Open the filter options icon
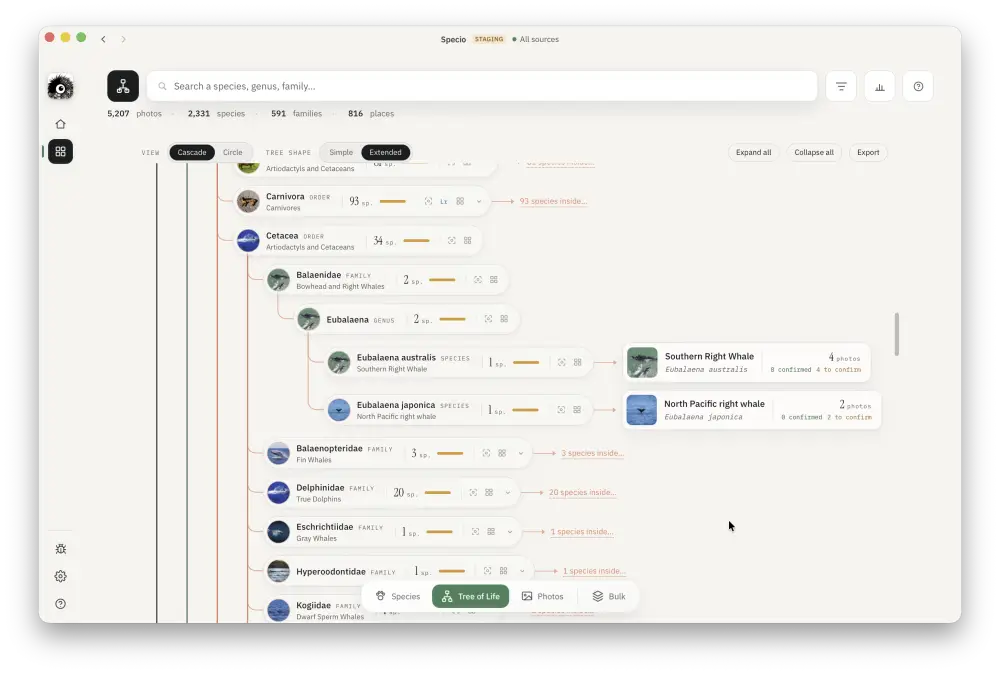Viewport: 1000px width, 674px height. coord(841,86)
